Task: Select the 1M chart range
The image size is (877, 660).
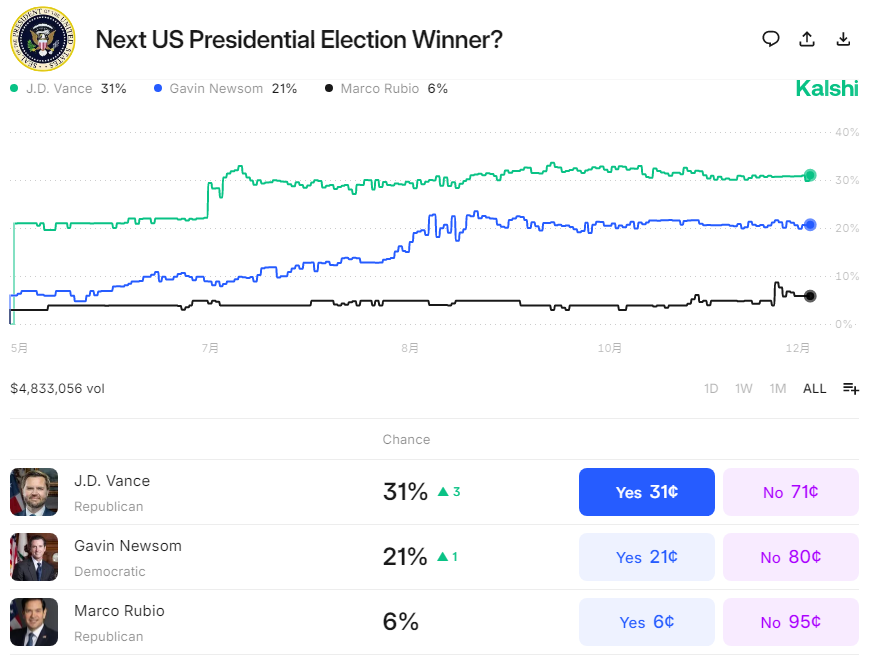Action: point(778,388)
